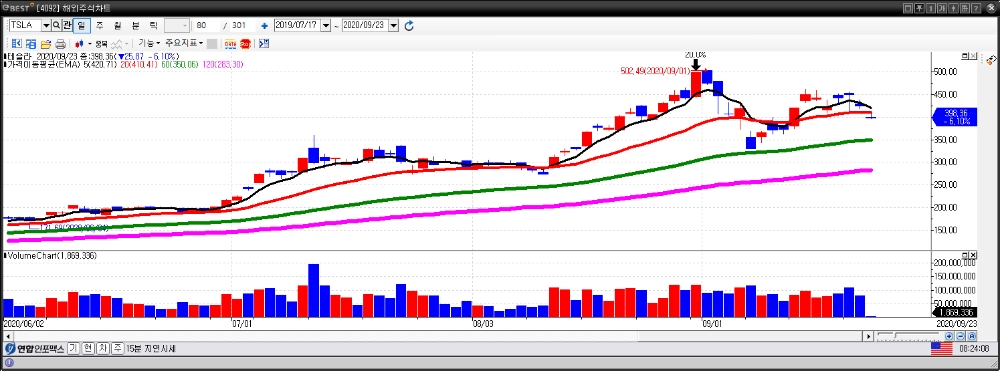Screen dimensions: 1000x371
Task: Expand the TSLA symbol dropdown
Action: click(x=46, y=25)
